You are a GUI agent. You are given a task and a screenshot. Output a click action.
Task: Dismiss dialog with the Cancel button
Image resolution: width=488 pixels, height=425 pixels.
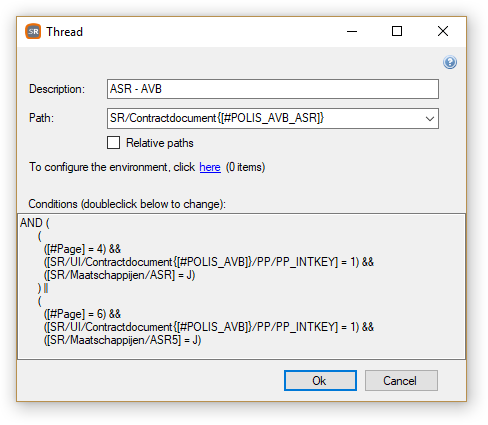pyautogui.click(x=401, y=380)
